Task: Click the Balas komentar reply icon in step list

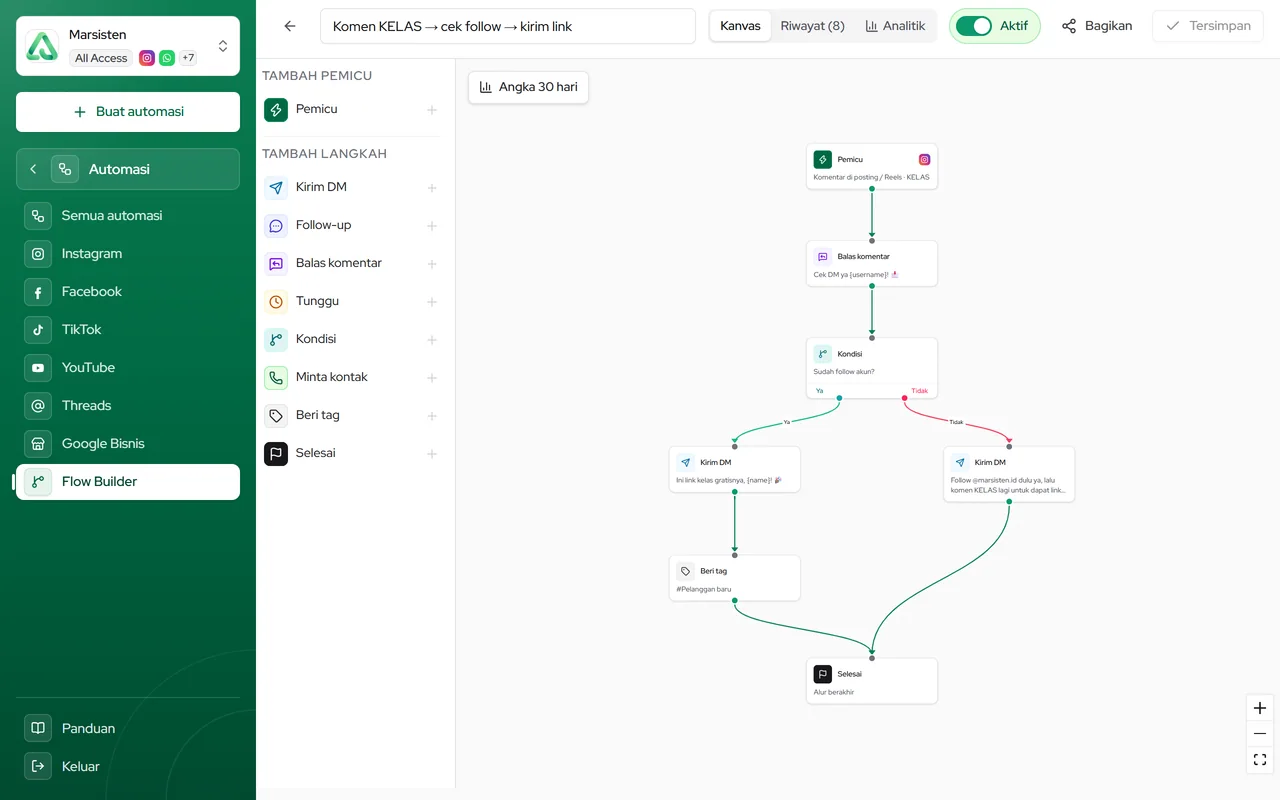Action: pos(276,264)
